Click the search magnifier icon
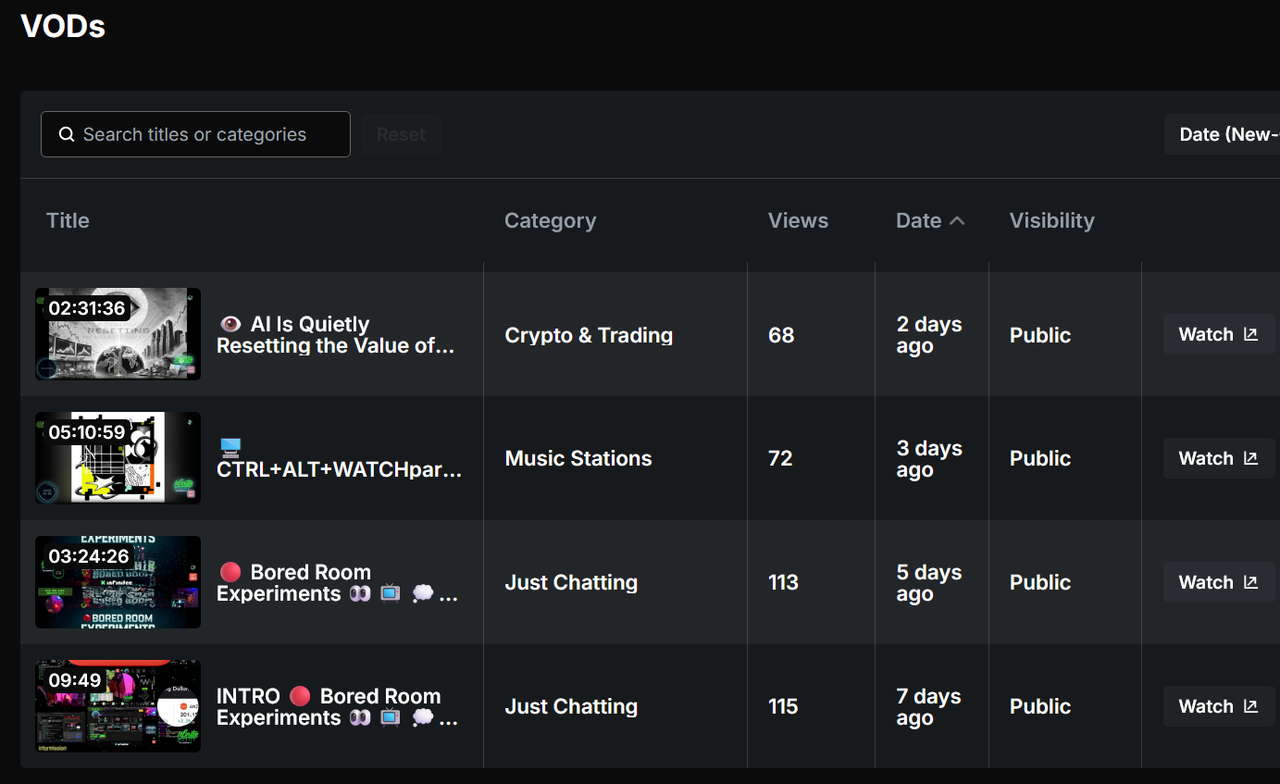 tap(67, 134)
